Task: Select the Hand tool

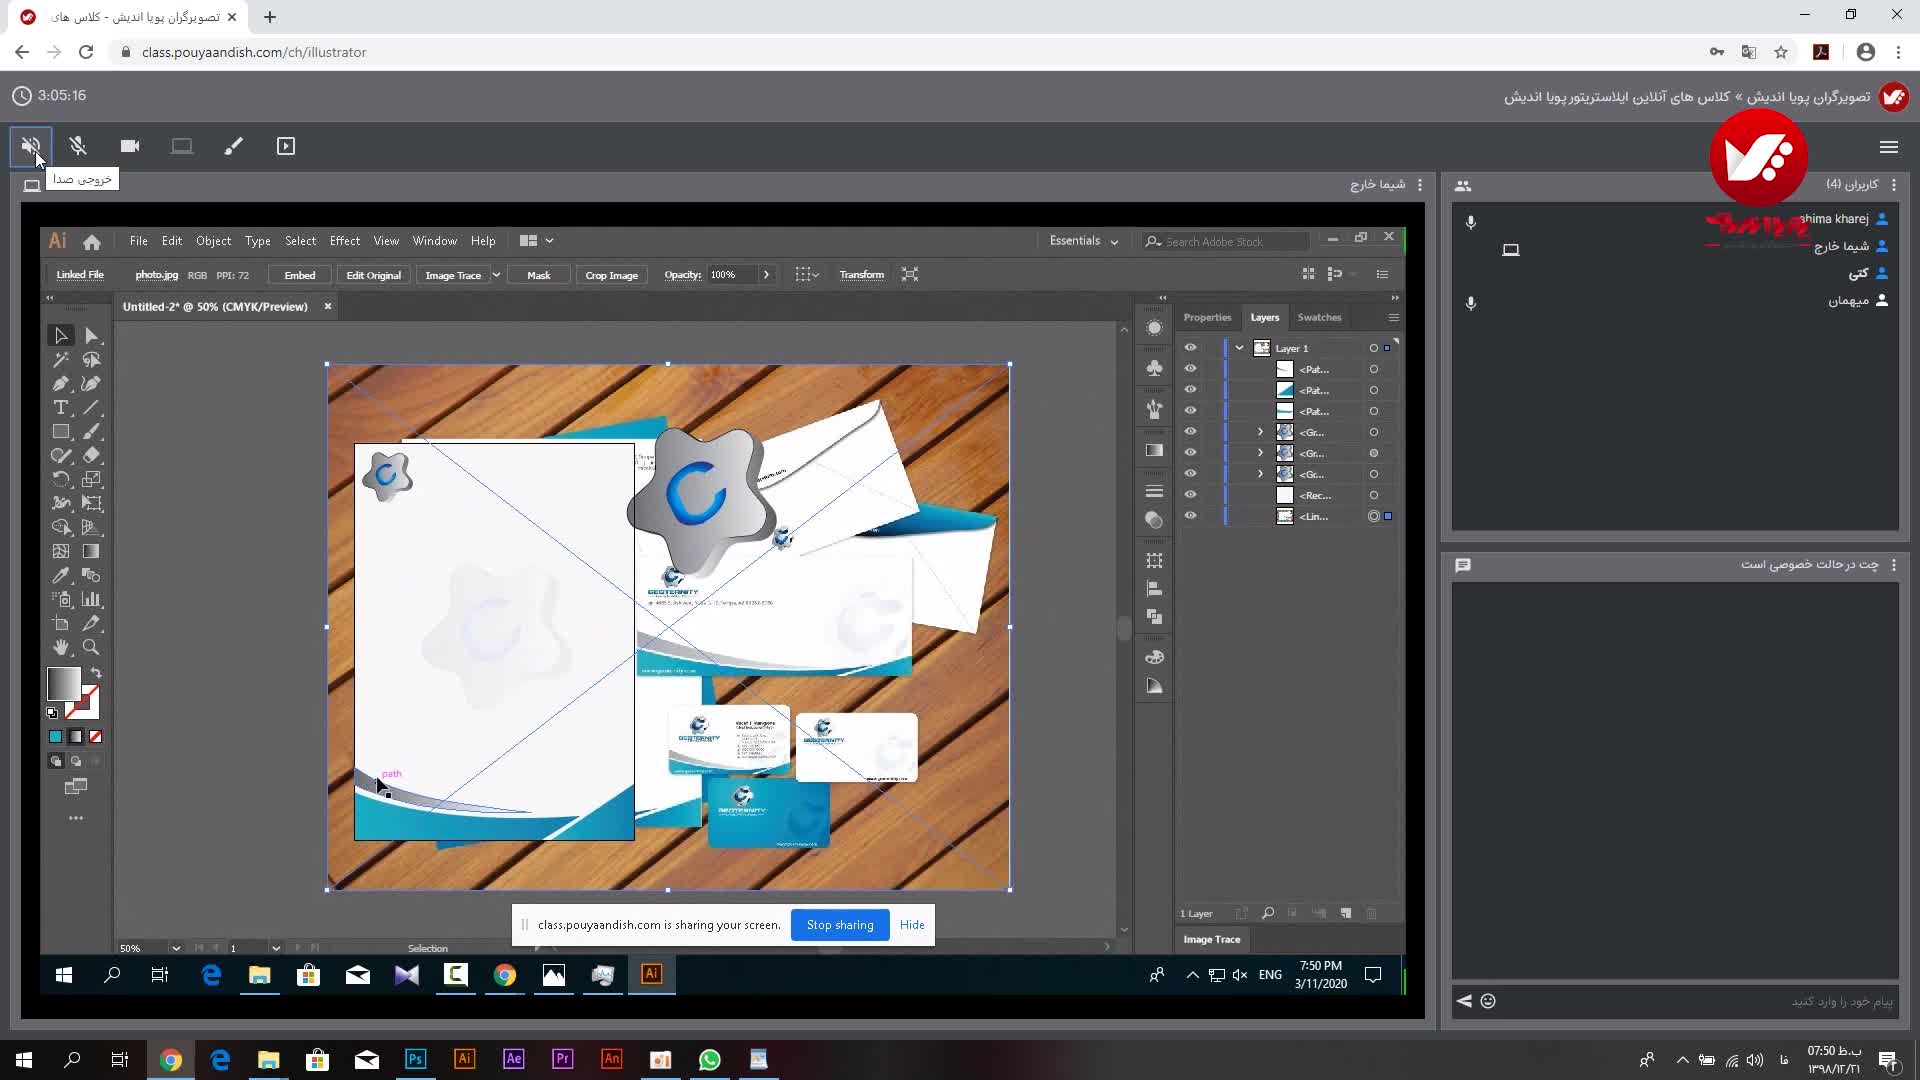Action: 61,647
